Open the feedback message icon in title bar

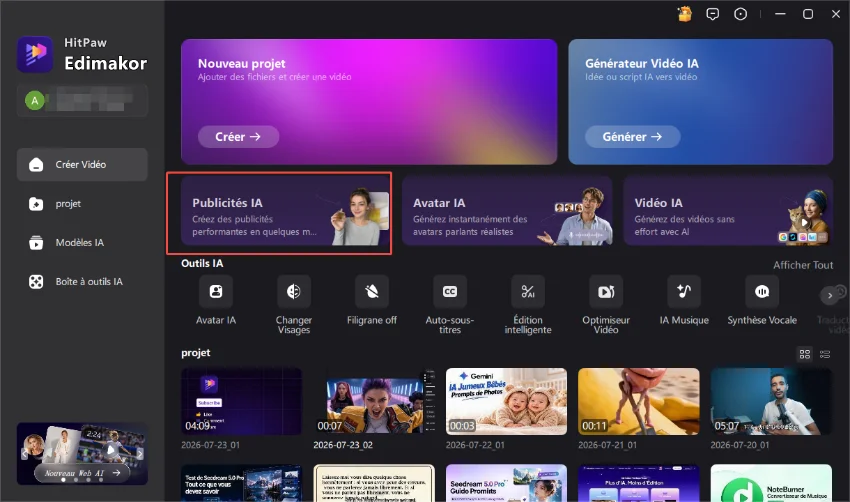click(x=712, y=14)
